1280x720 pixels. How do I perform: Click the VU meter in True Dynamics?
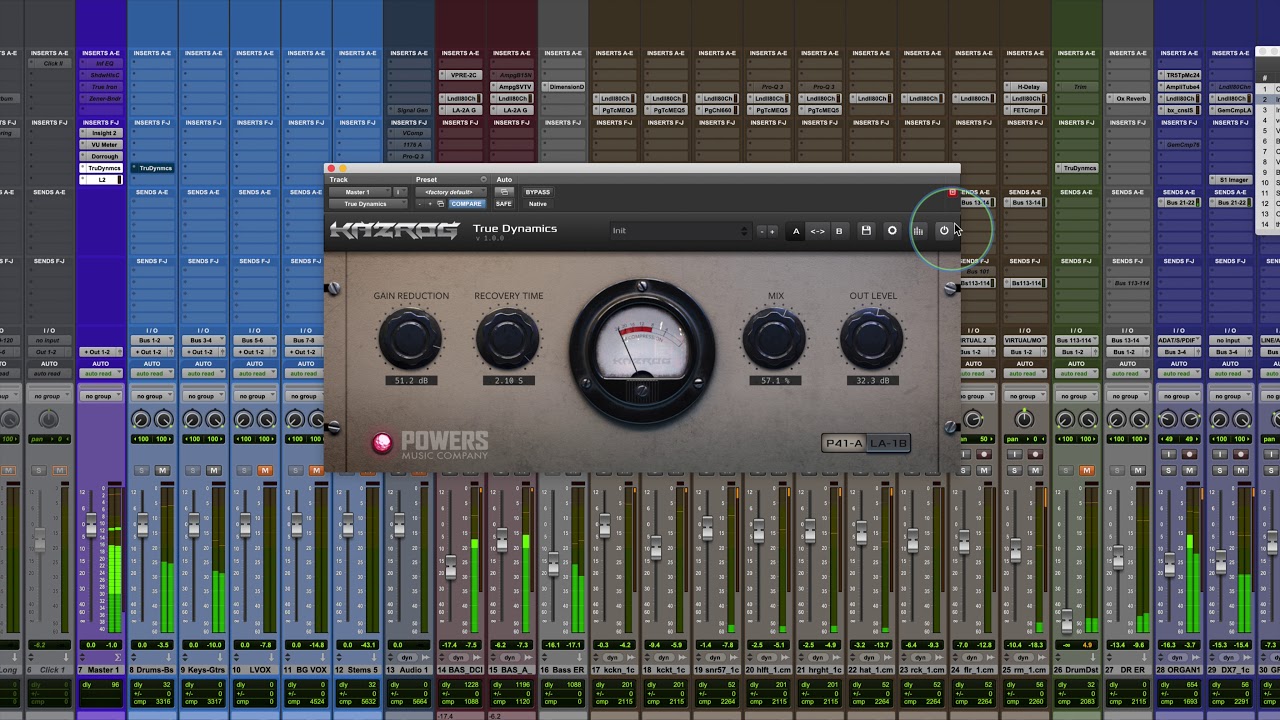point(641,350)
